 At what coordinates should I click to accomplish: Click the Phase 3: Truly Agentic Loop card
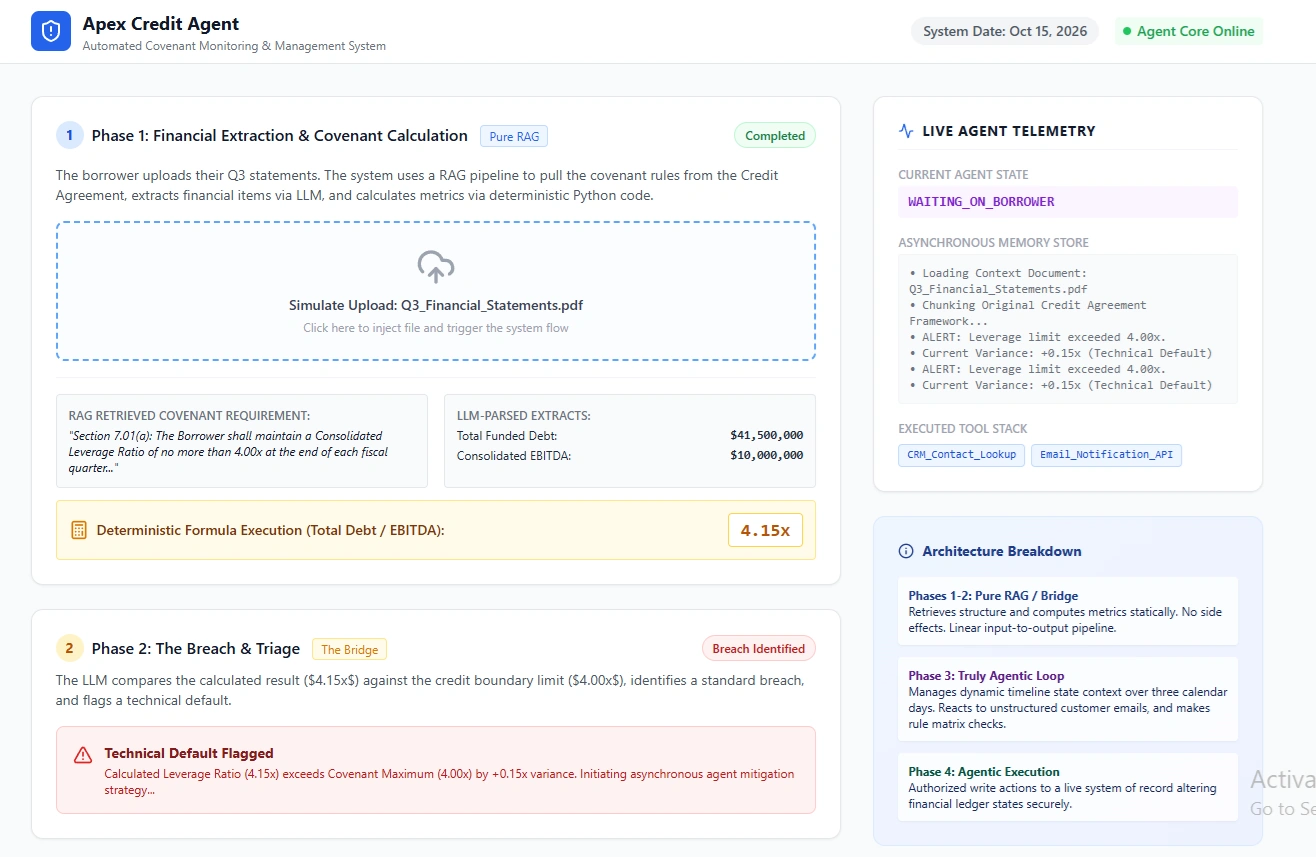coord(1068,699)
